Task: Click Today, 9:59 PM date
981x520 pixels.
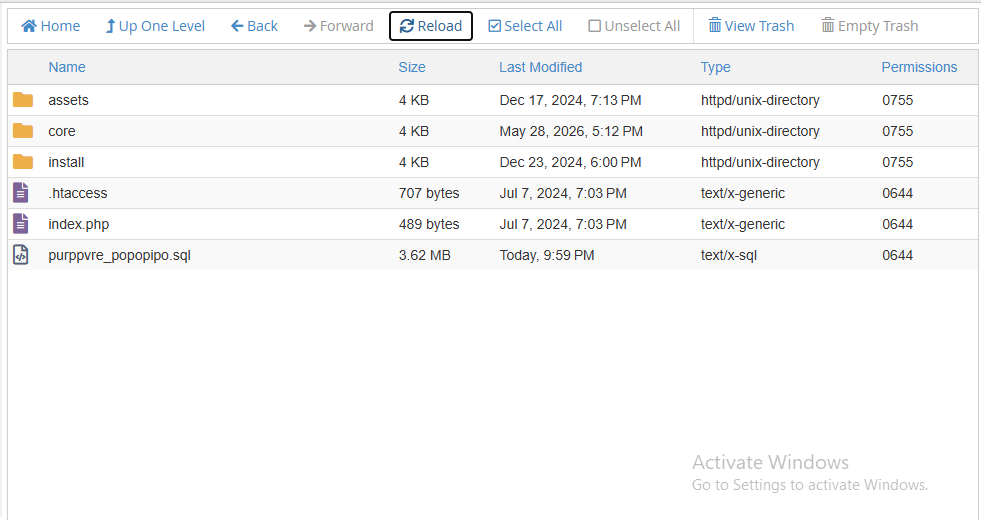Action: pyautogui.click(x=547, y=255)
